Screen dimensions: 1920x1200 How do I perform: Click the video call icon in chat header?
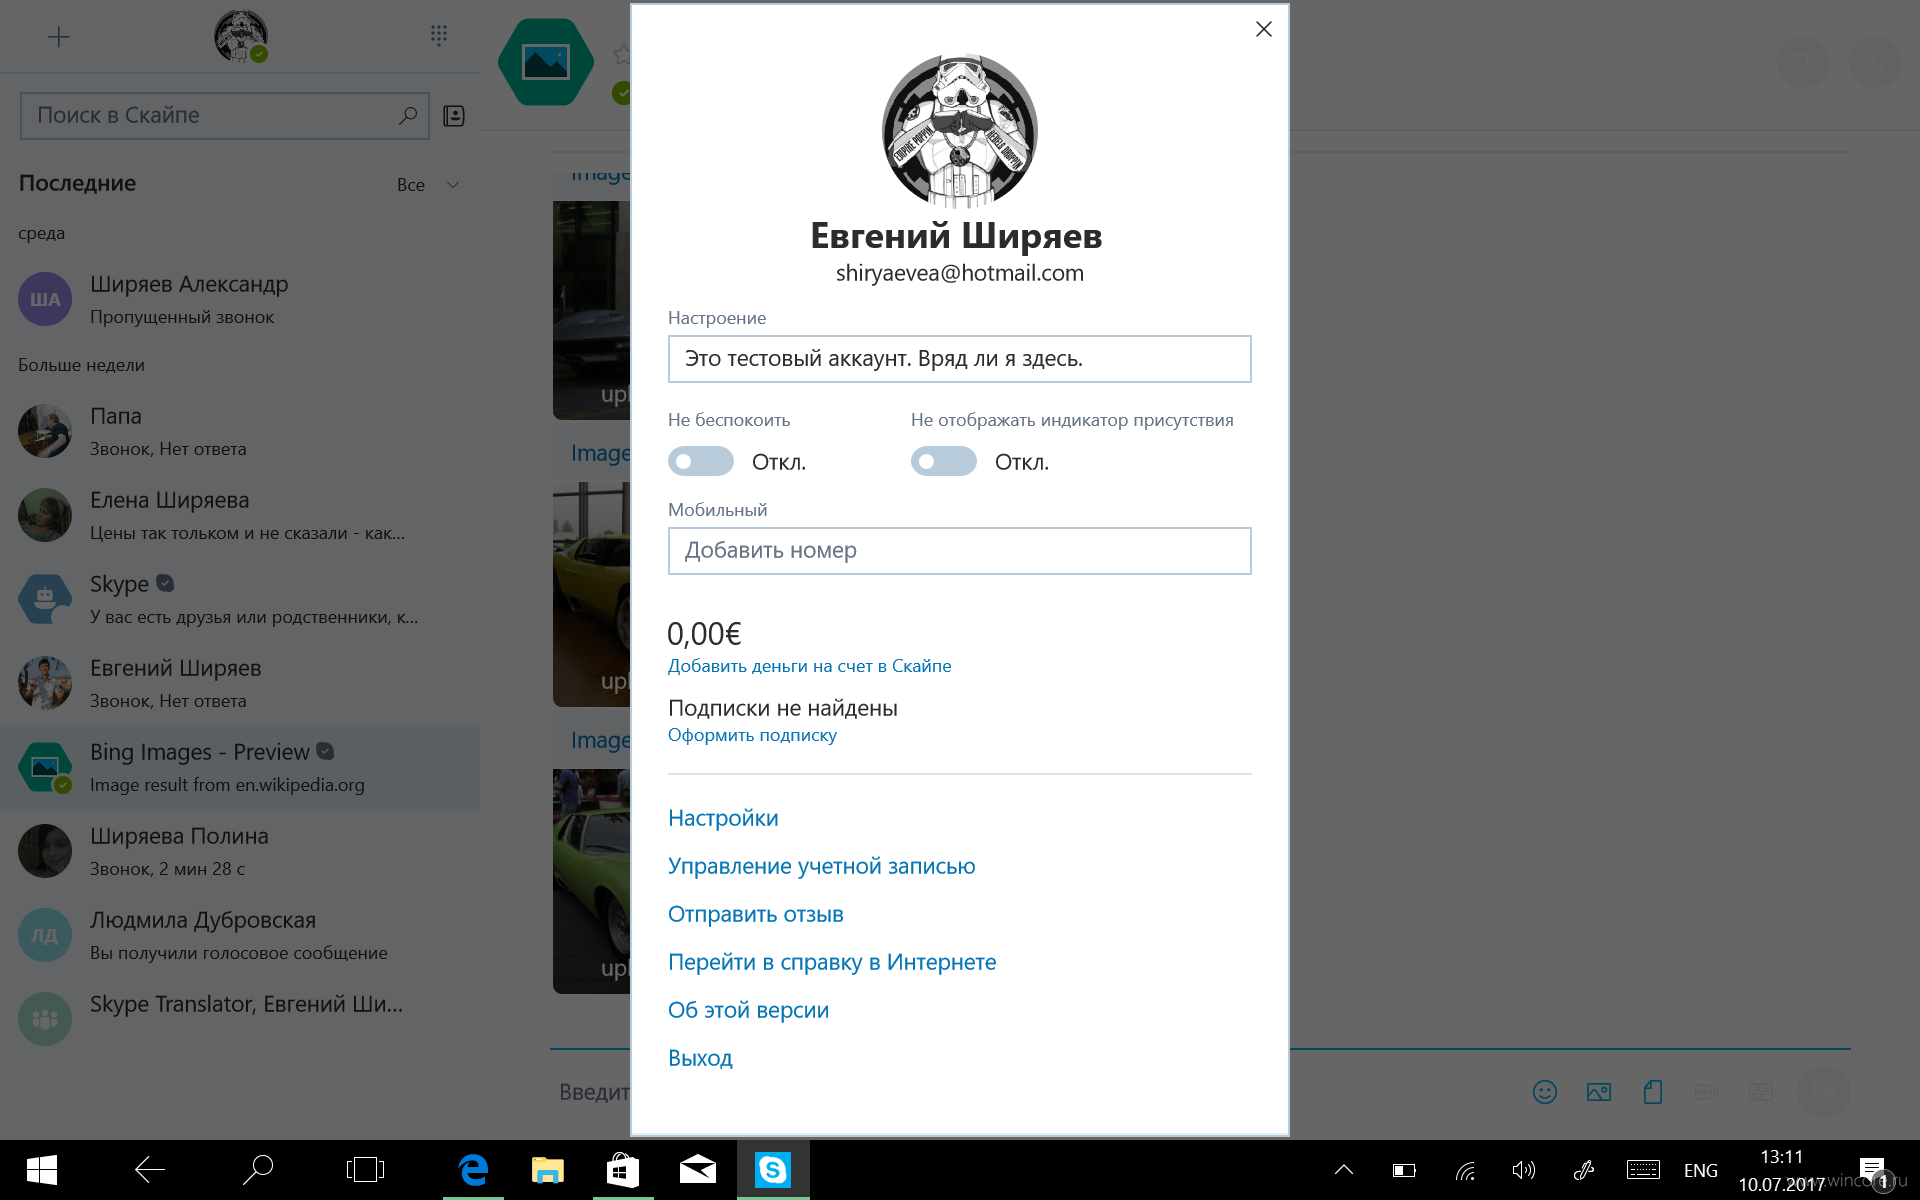[x=1803, y=62]
